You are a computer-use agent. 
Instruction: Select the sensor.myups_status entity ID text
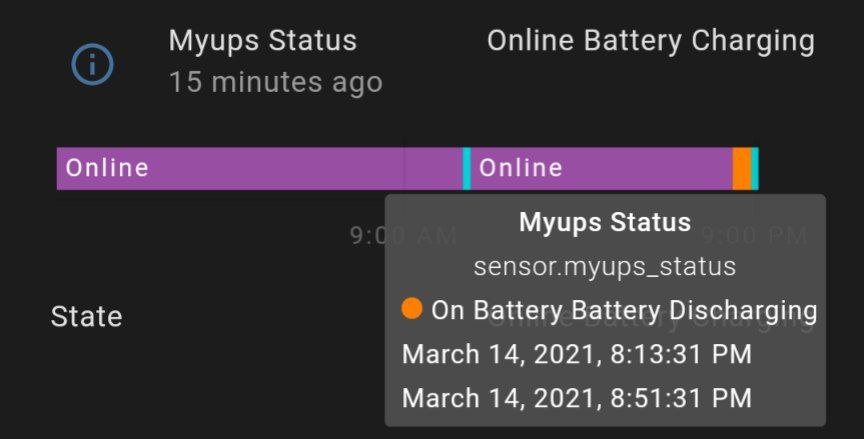coord(605,267)
